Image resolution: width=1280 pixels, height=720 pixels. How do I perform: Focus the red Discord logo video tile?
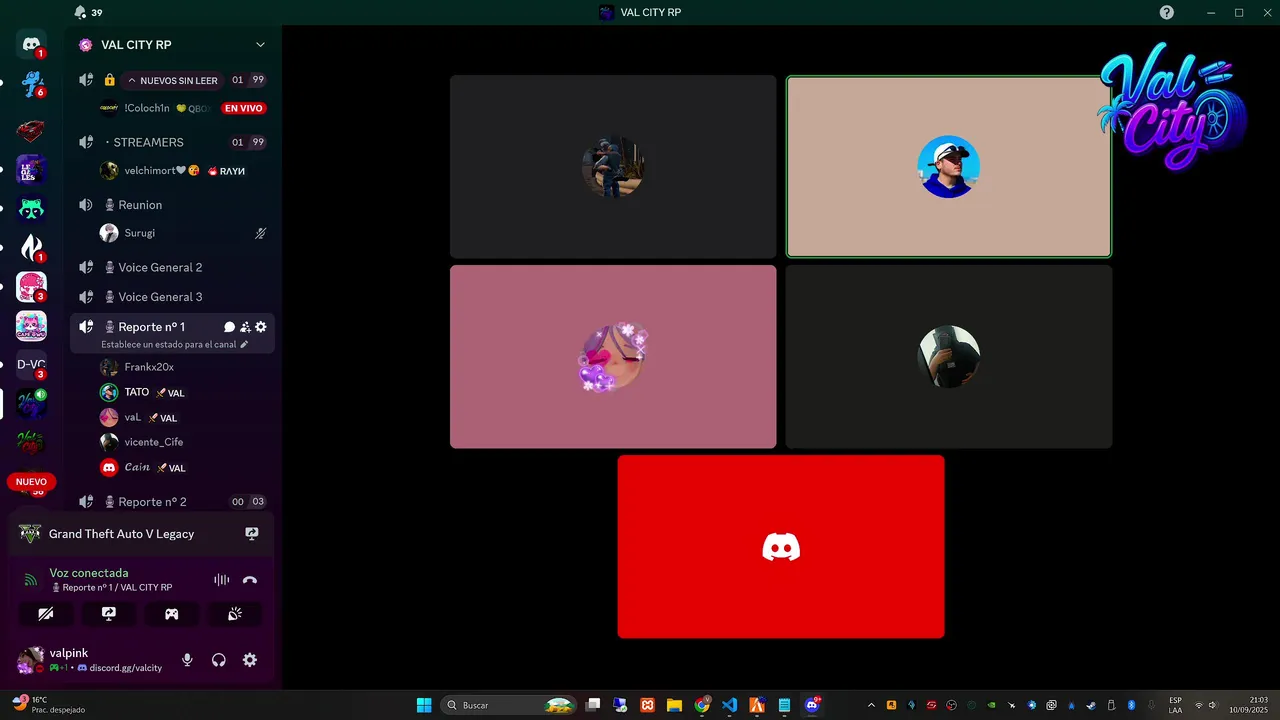pyautogui.click(x=781, y=546)
